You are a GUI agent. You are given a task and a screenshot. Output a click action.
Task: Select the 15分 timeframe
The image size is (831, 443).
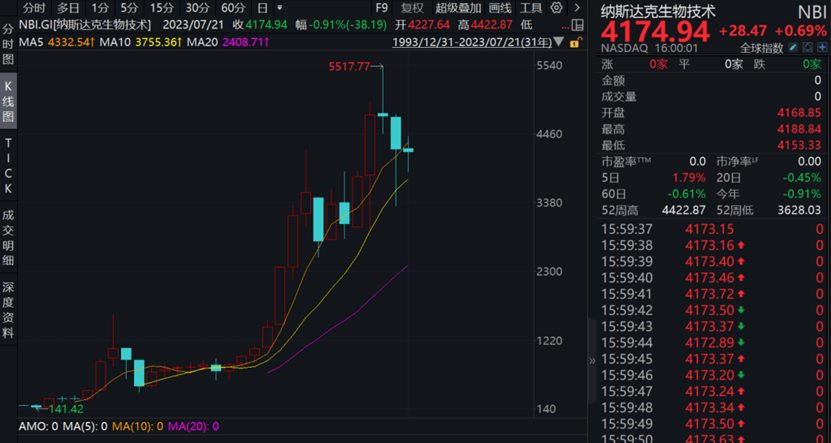click(x=161, y=8)
